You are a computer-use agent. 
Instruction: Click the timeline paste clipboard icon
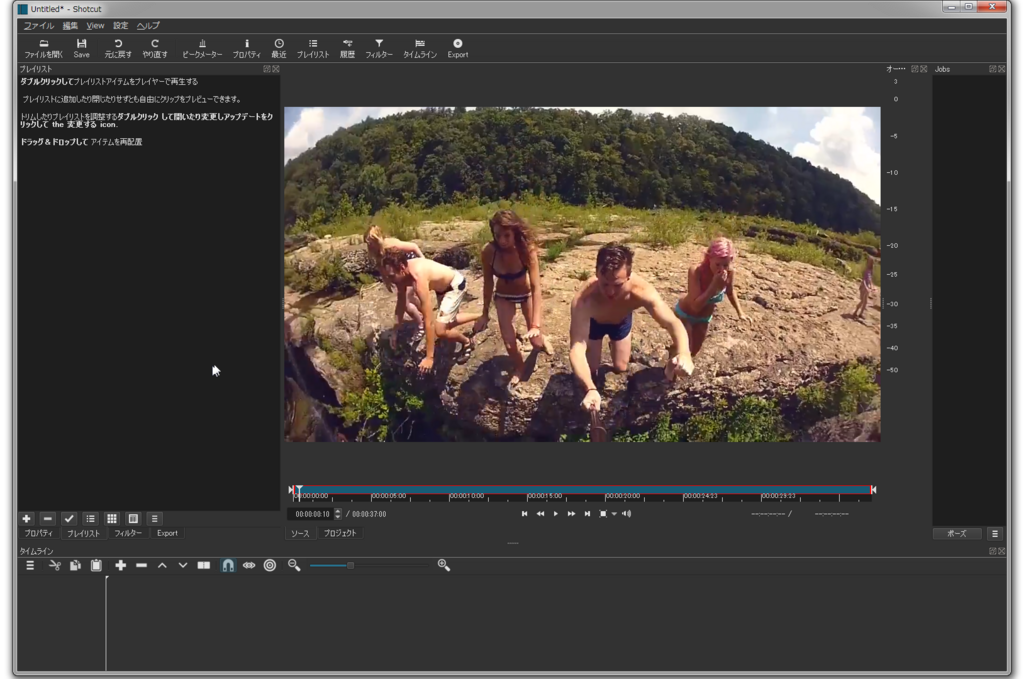96,565
